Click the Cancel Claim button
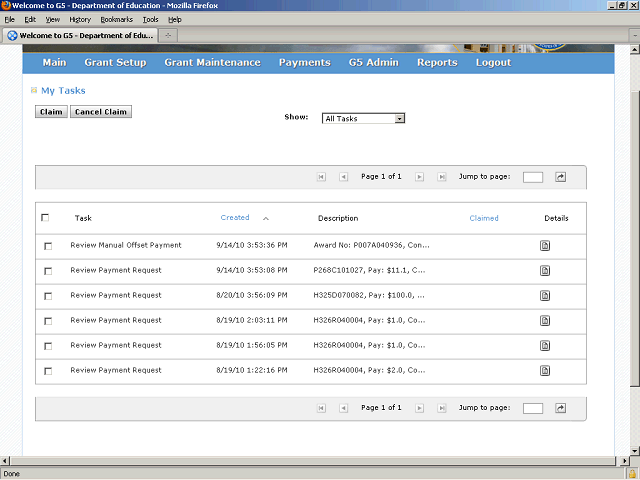 (101, 112)
